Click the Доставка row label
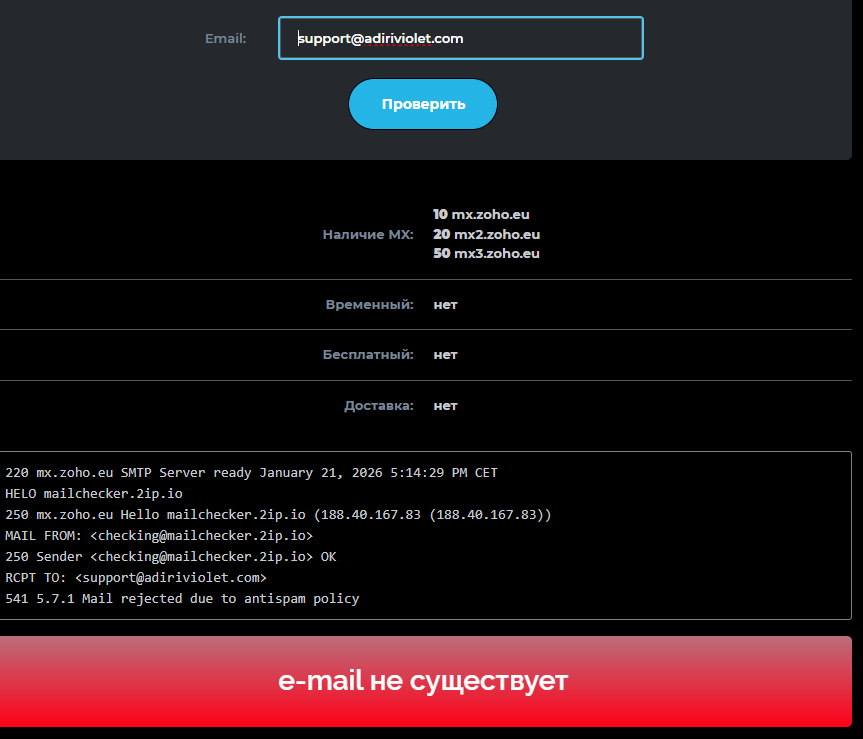This screenshot has width=863, height=739. (x=378, y=406)
